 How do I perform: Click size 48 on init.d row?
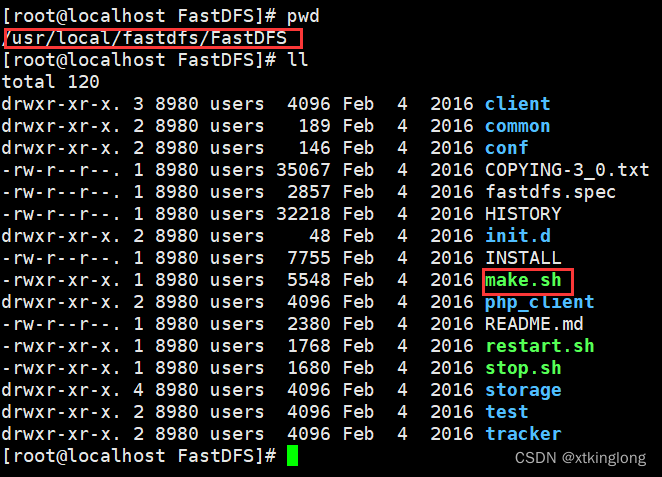tap(320, 236)
